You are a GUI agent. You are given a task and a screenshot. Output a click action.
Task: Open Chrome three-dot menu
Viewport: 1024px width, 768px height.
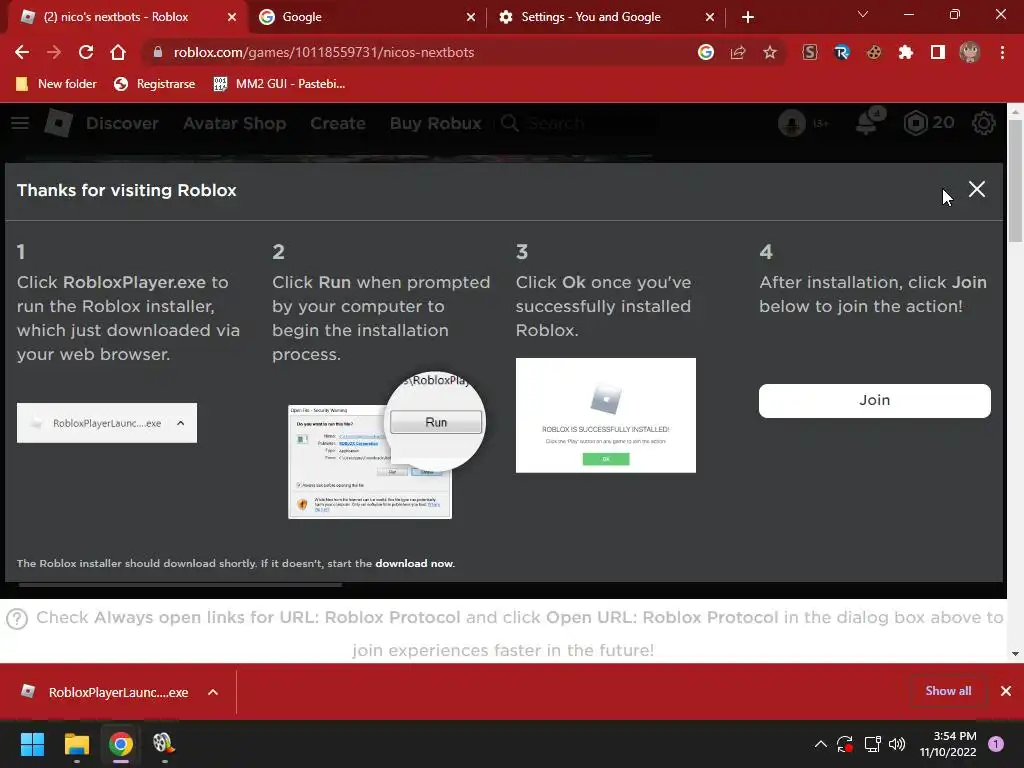coord(1002,52)
